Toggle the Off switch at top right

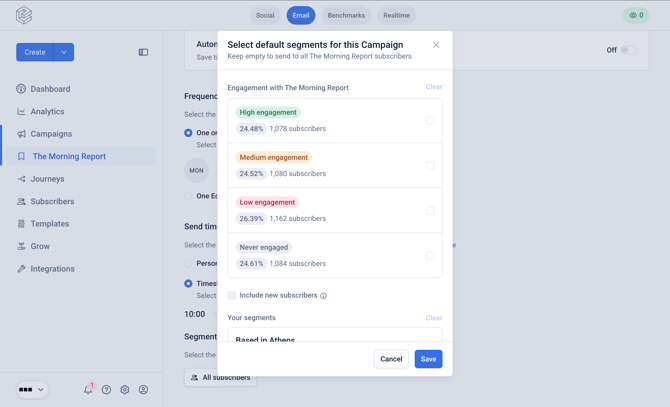(629, 50)
